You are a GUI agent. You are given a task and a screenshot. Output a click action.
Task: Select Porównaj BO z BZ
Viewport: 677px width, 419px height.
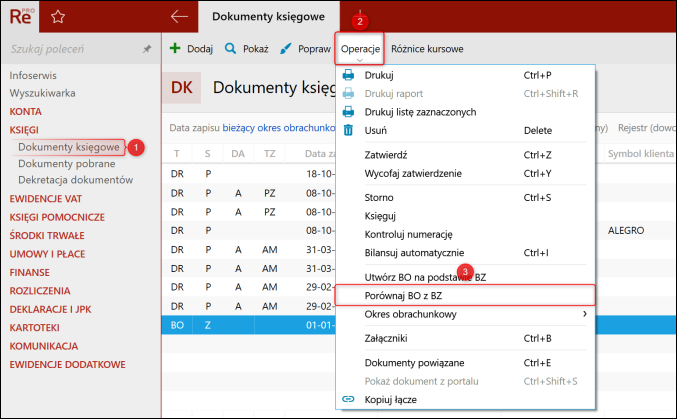pos(465,295)
